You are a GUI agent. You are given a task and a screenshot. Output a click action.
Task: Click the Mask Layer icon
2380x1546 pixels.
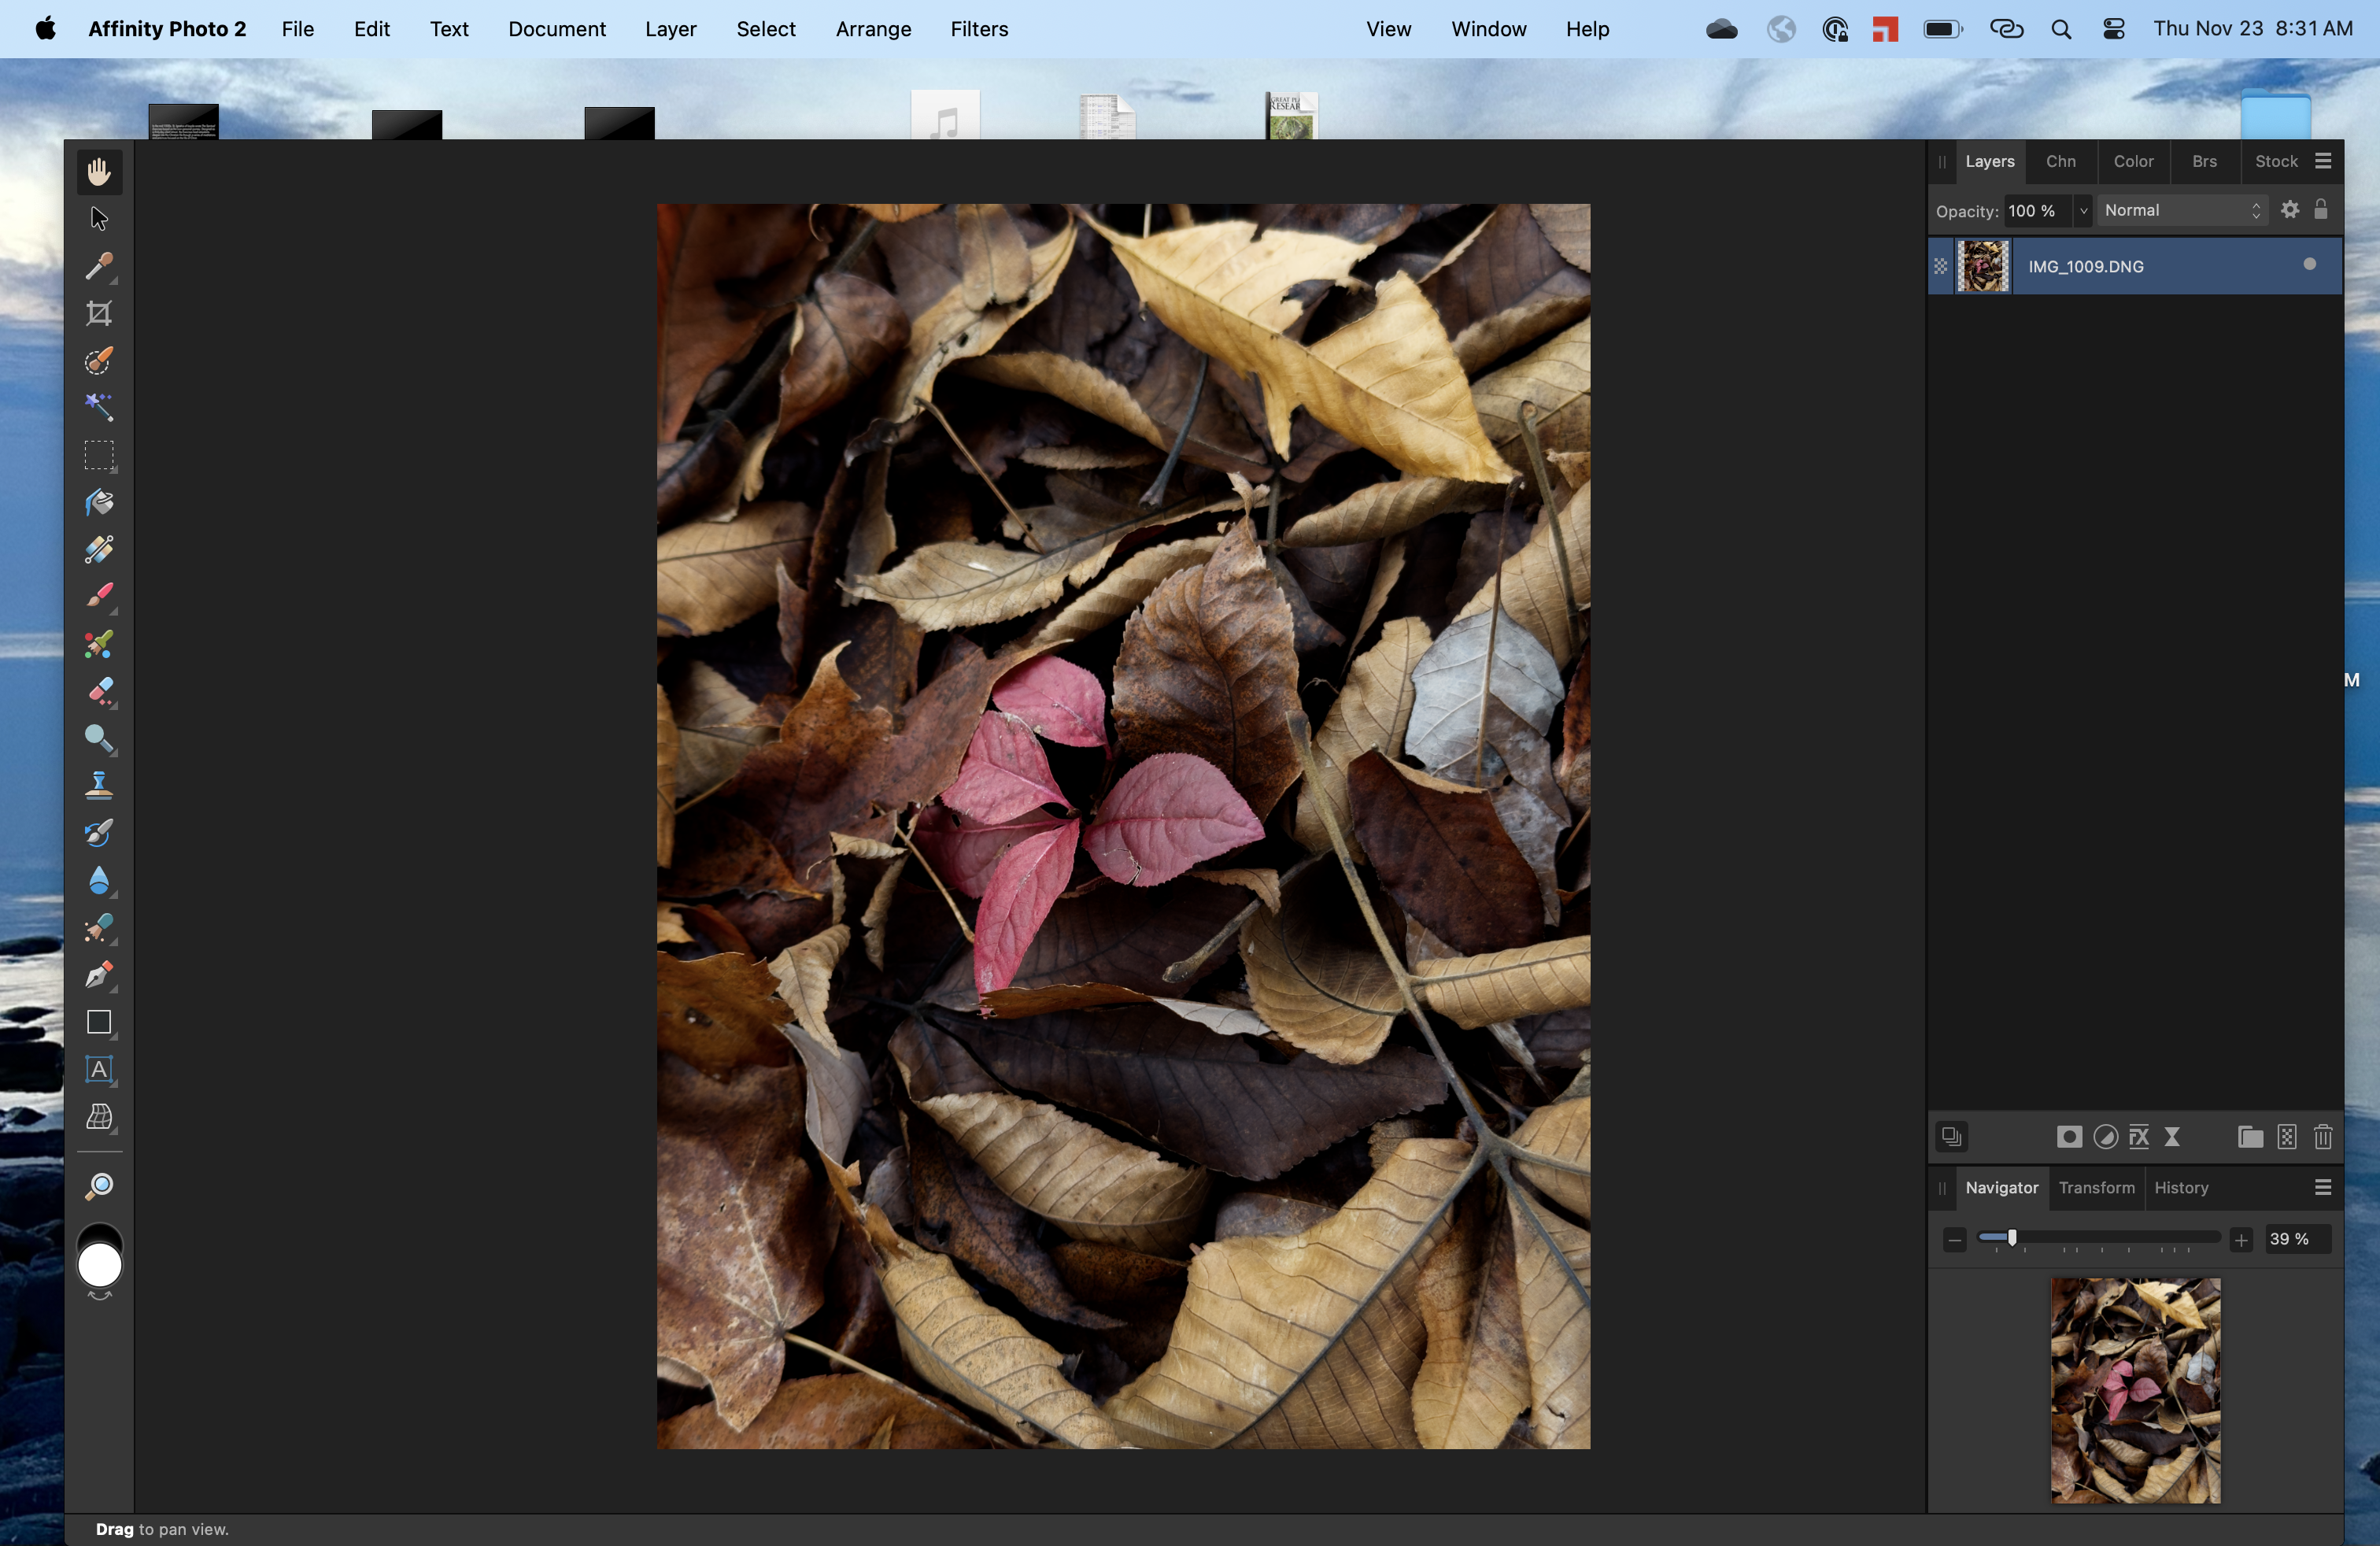click(x=2069, y=1137)
